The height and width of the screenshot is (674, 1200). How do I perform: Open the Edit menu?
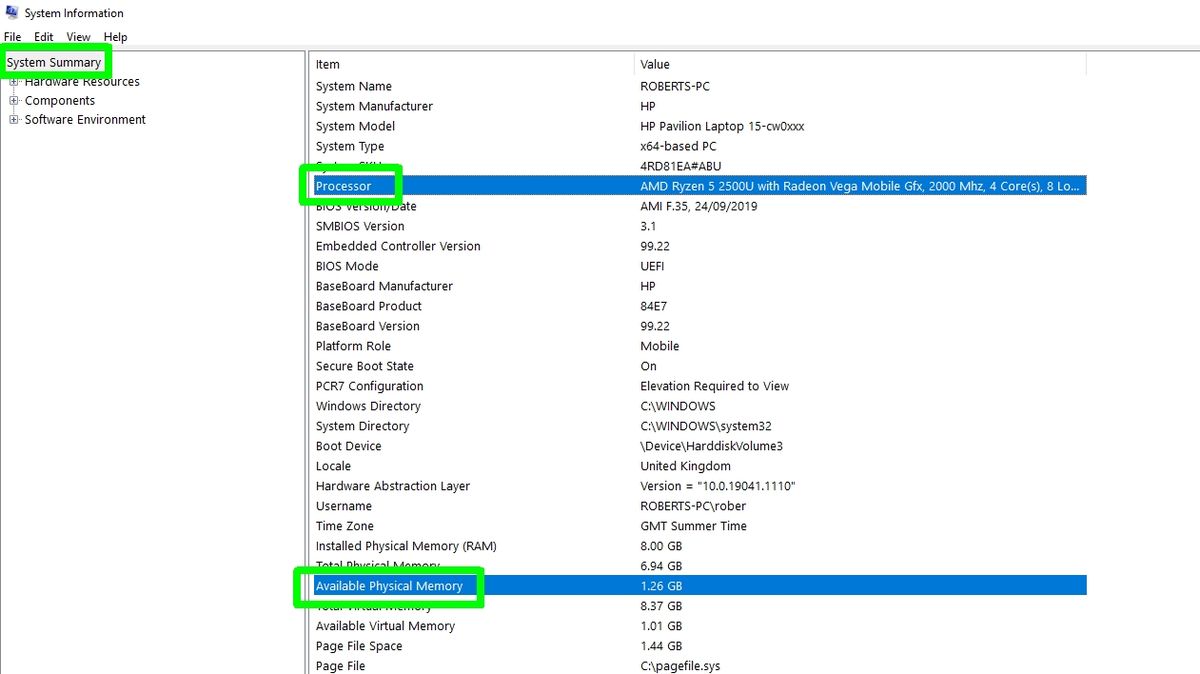[x=43, y=36]
